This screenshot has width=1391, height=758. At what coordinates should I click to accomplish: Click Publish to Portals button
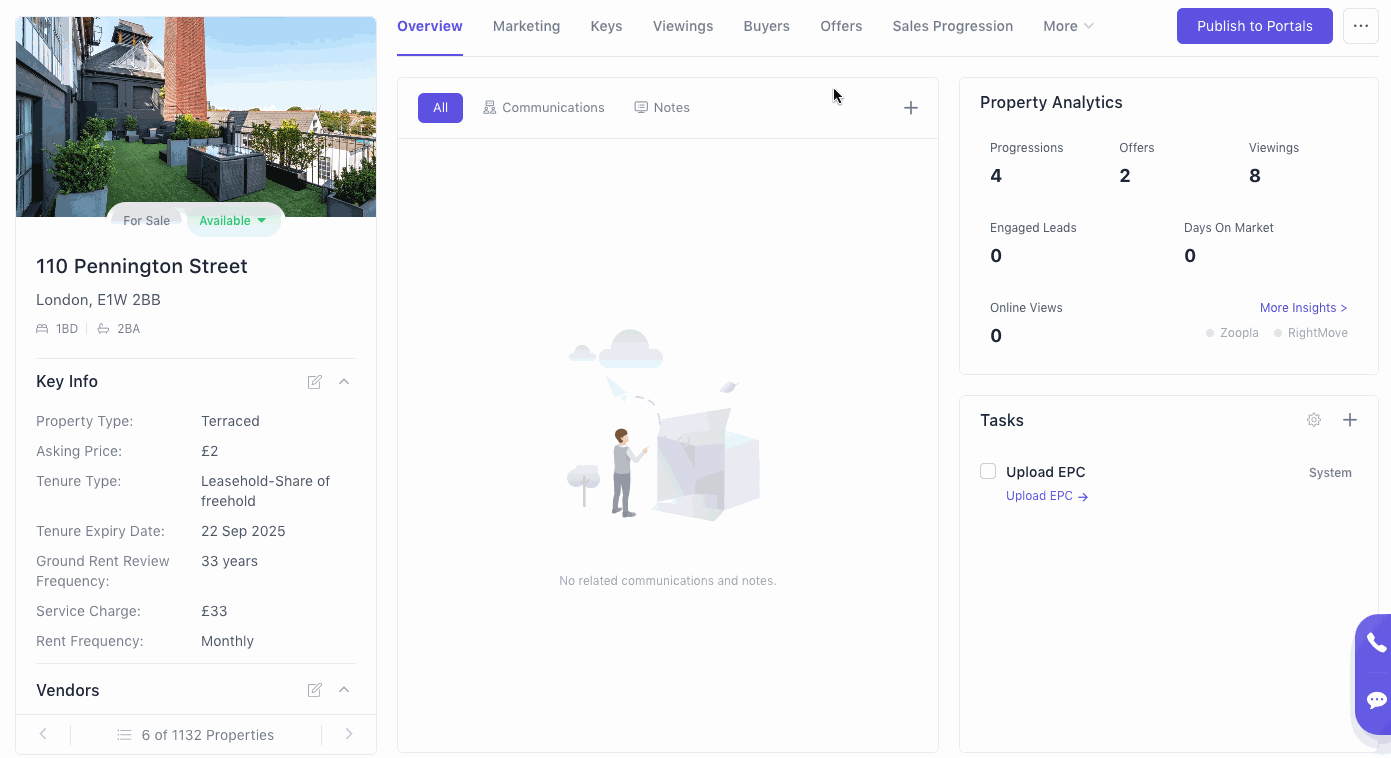1254,26
